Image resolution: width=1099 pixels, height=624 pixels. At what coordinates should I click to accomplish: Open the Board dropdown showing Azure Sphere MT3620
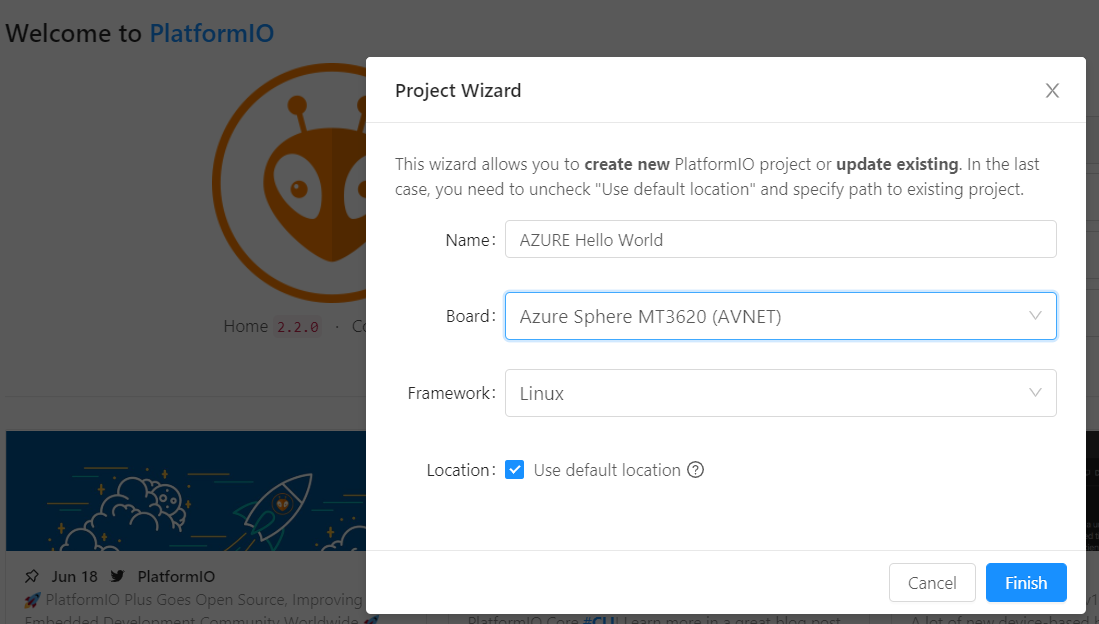click(x=780, y=316)
